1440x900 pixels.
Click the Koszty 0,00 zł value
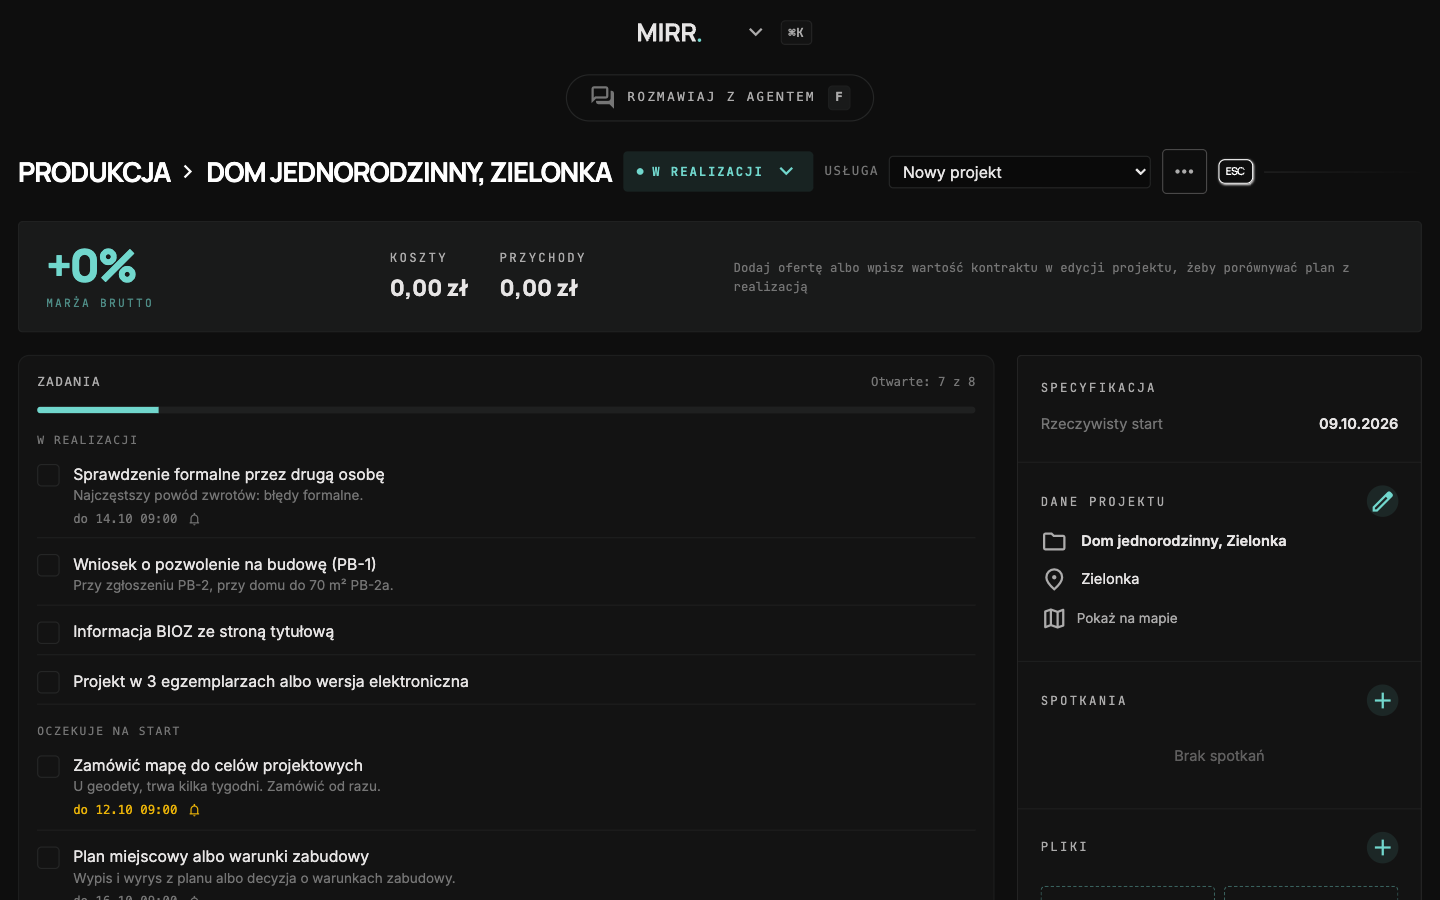429,288
